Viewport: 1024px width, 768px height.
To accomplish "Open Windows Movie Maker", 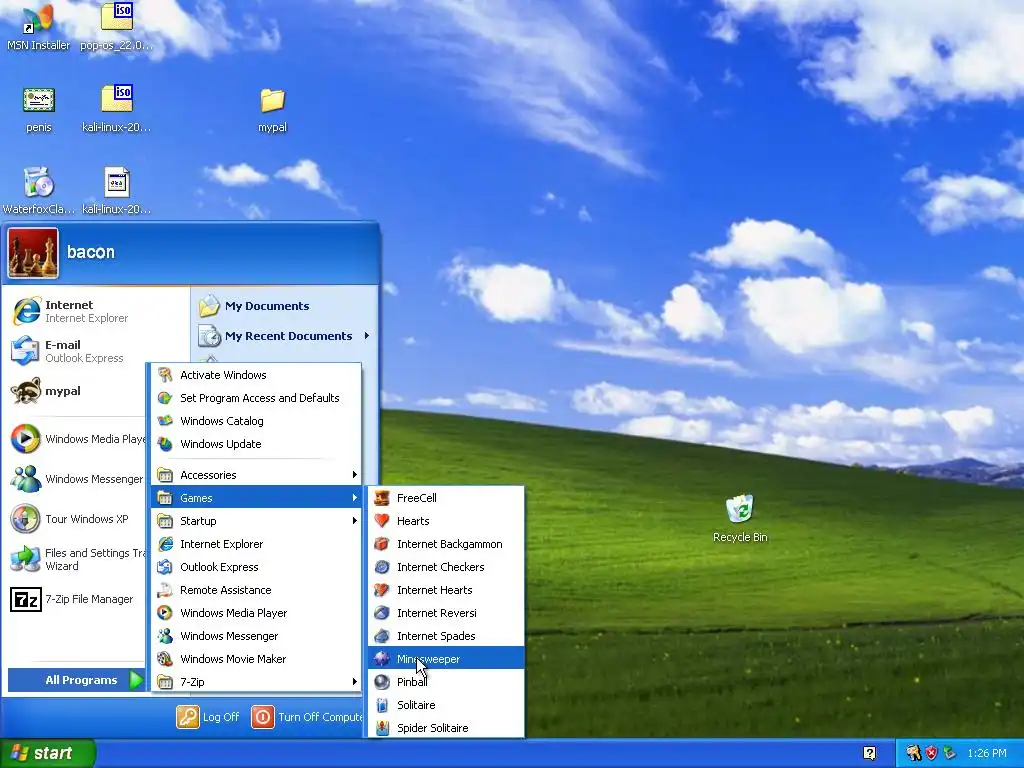I will click(256, 659).
